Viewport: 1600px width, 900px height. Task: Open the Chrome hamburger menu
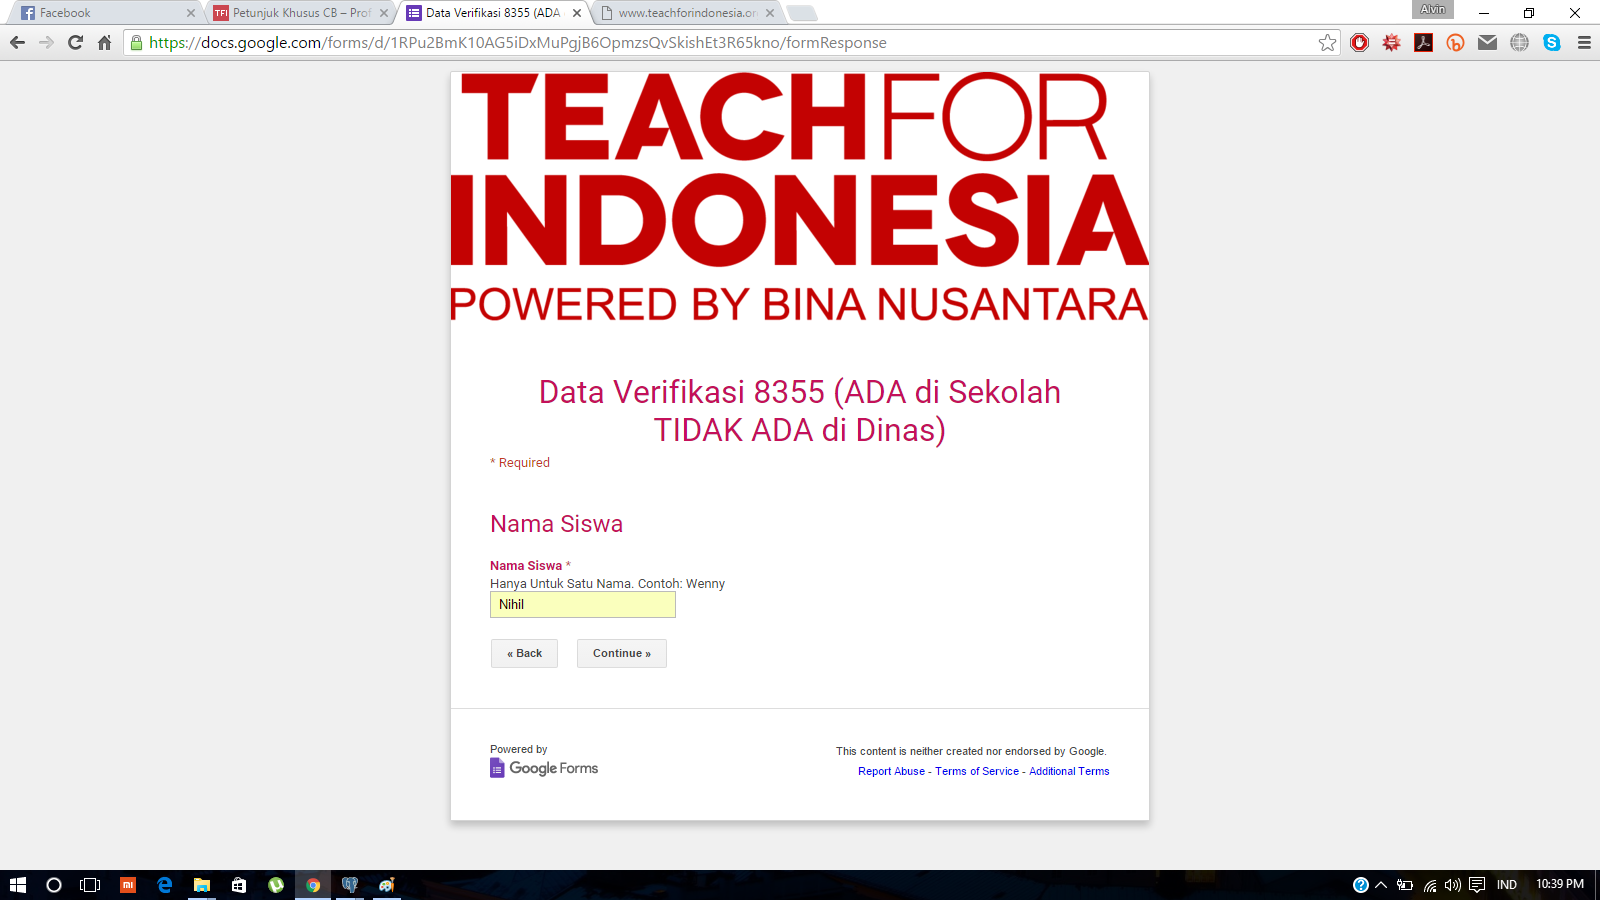click(x=1584, y=42)
